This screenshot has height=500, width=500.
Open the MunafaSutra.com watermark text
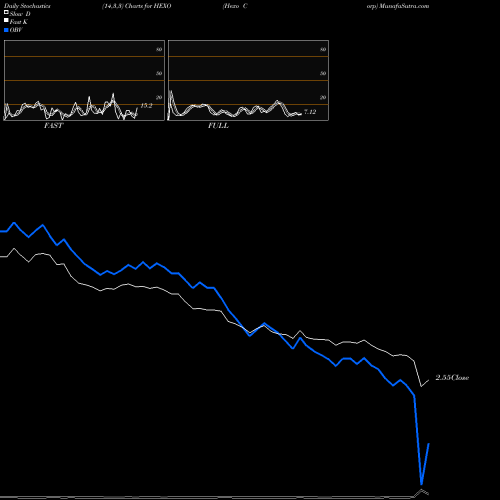pos(398,6)
